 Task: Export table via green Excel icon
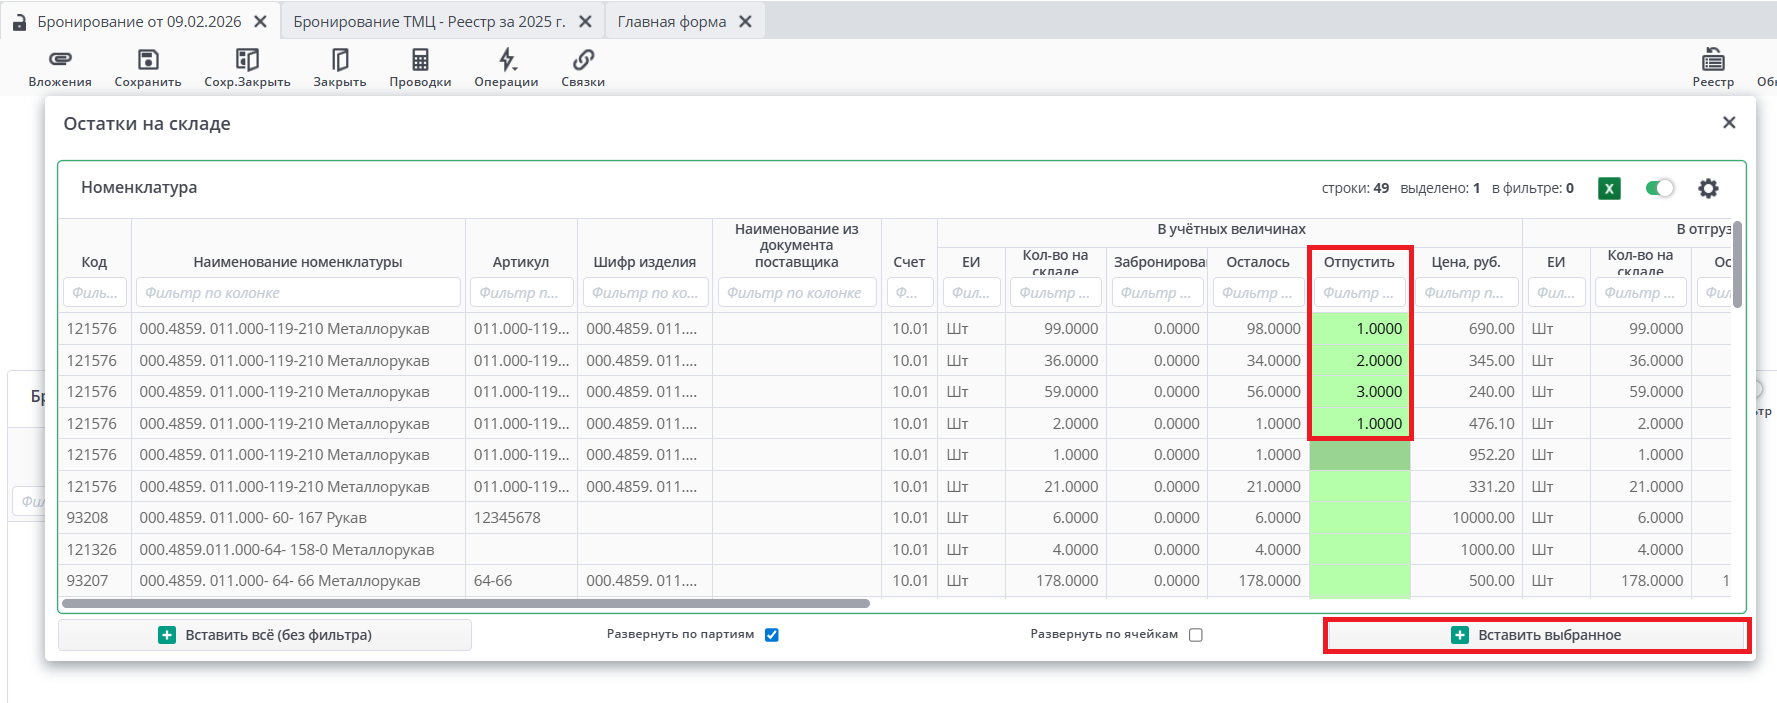(x=1609, y=188)
